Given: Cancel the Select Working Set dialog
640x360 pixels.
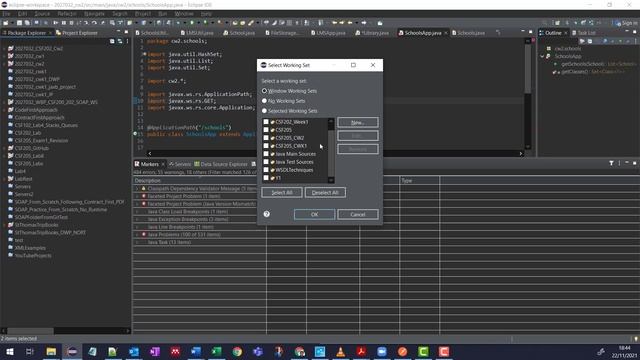Looking at the screenshot, I should click(x=358, y=214).
